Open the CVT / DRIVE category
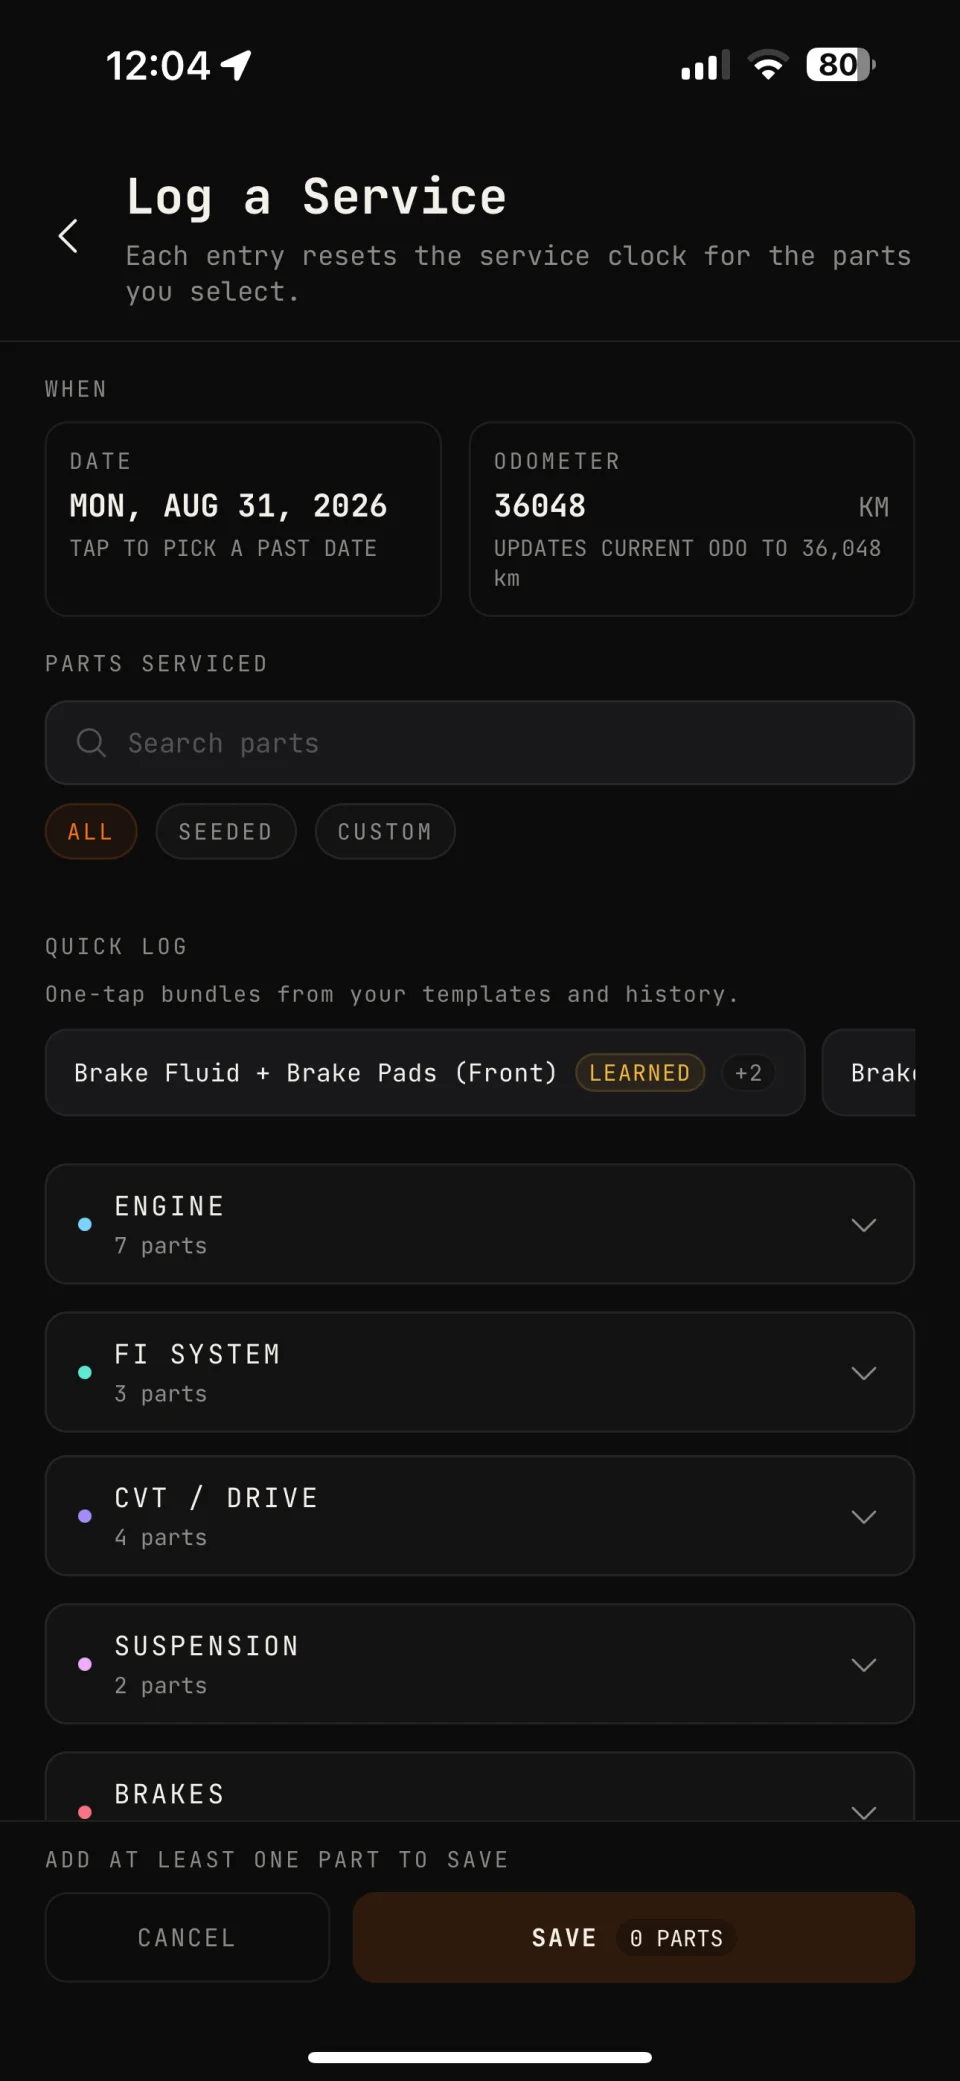This screenshot has height=2081, width=960. point(480,1516)
